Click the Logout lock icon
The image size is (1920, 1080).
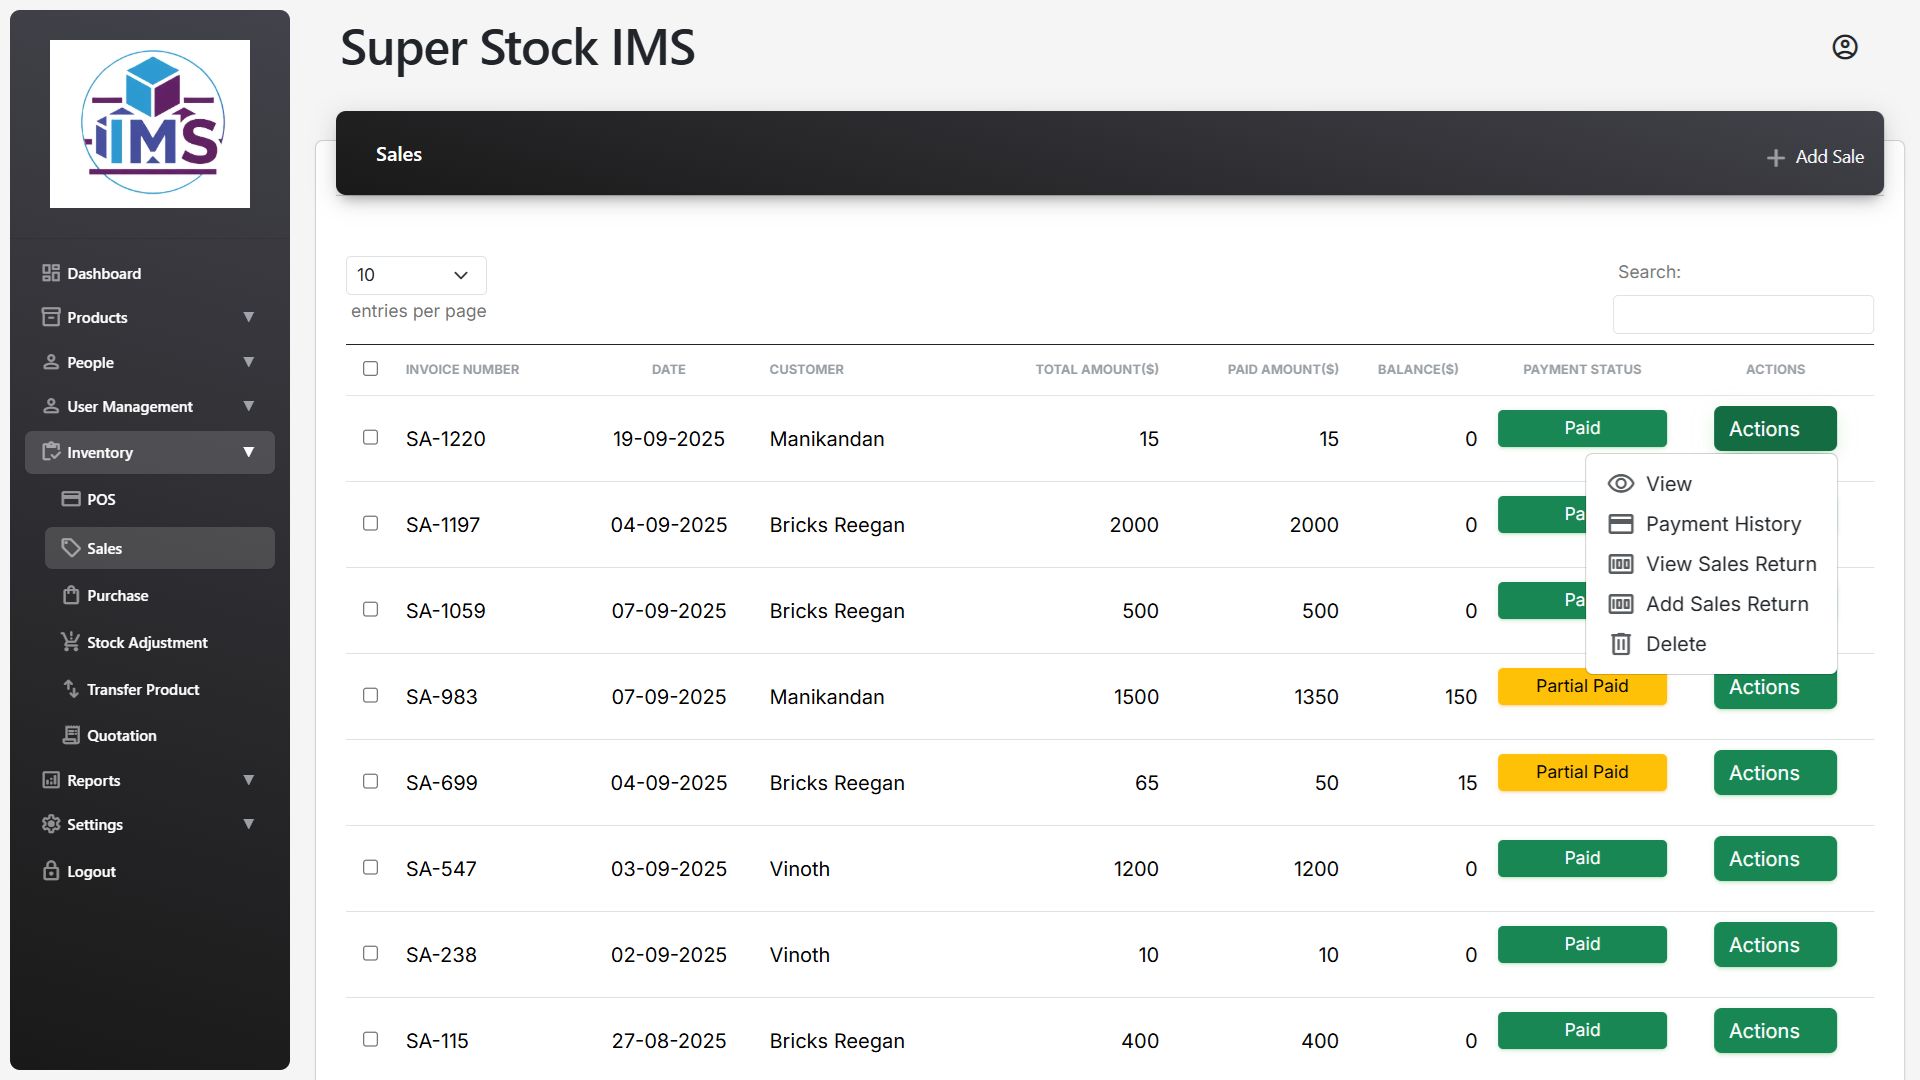51,871
